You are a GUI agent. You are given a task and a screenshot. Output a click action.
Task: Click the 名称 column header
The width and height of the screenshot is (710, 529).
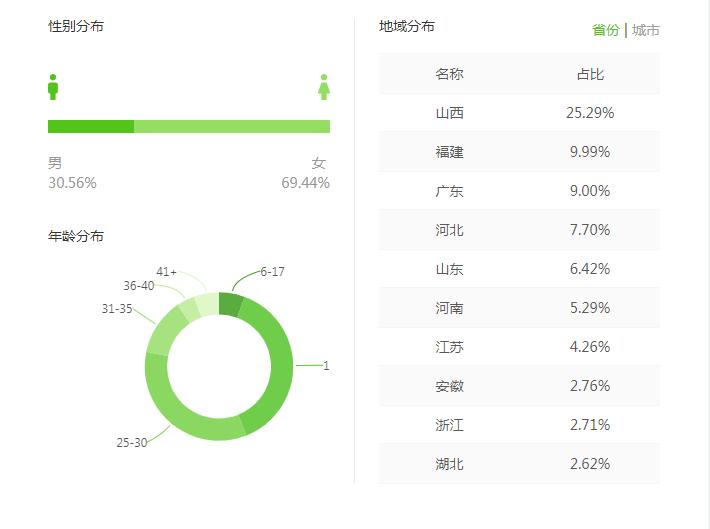coord(449,74)
